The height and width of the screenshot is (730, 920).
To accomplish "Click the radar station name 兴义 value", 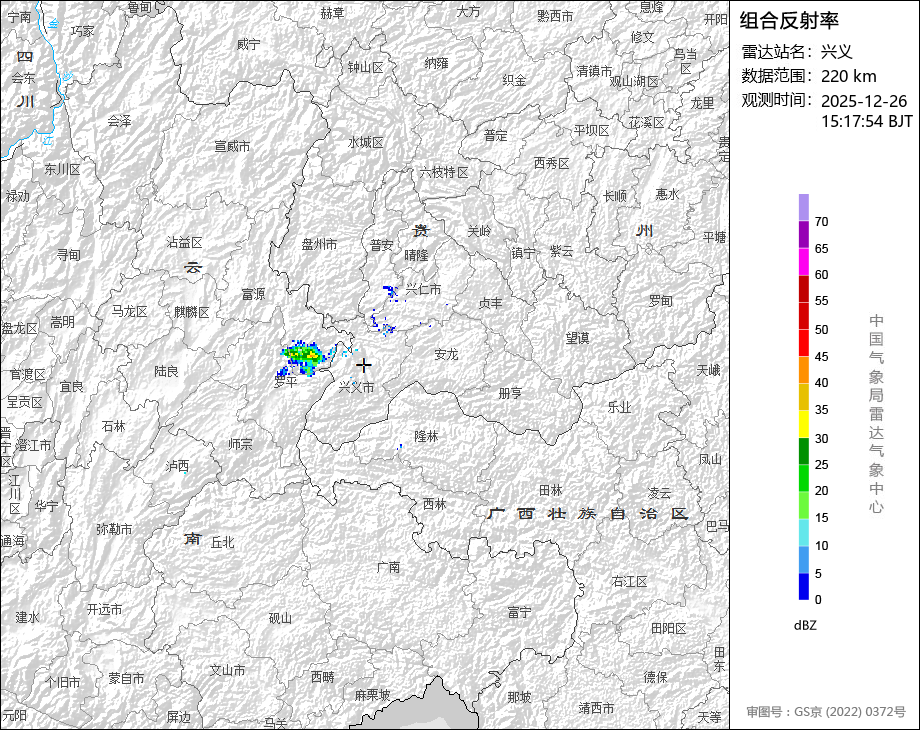I will point(837,52).
